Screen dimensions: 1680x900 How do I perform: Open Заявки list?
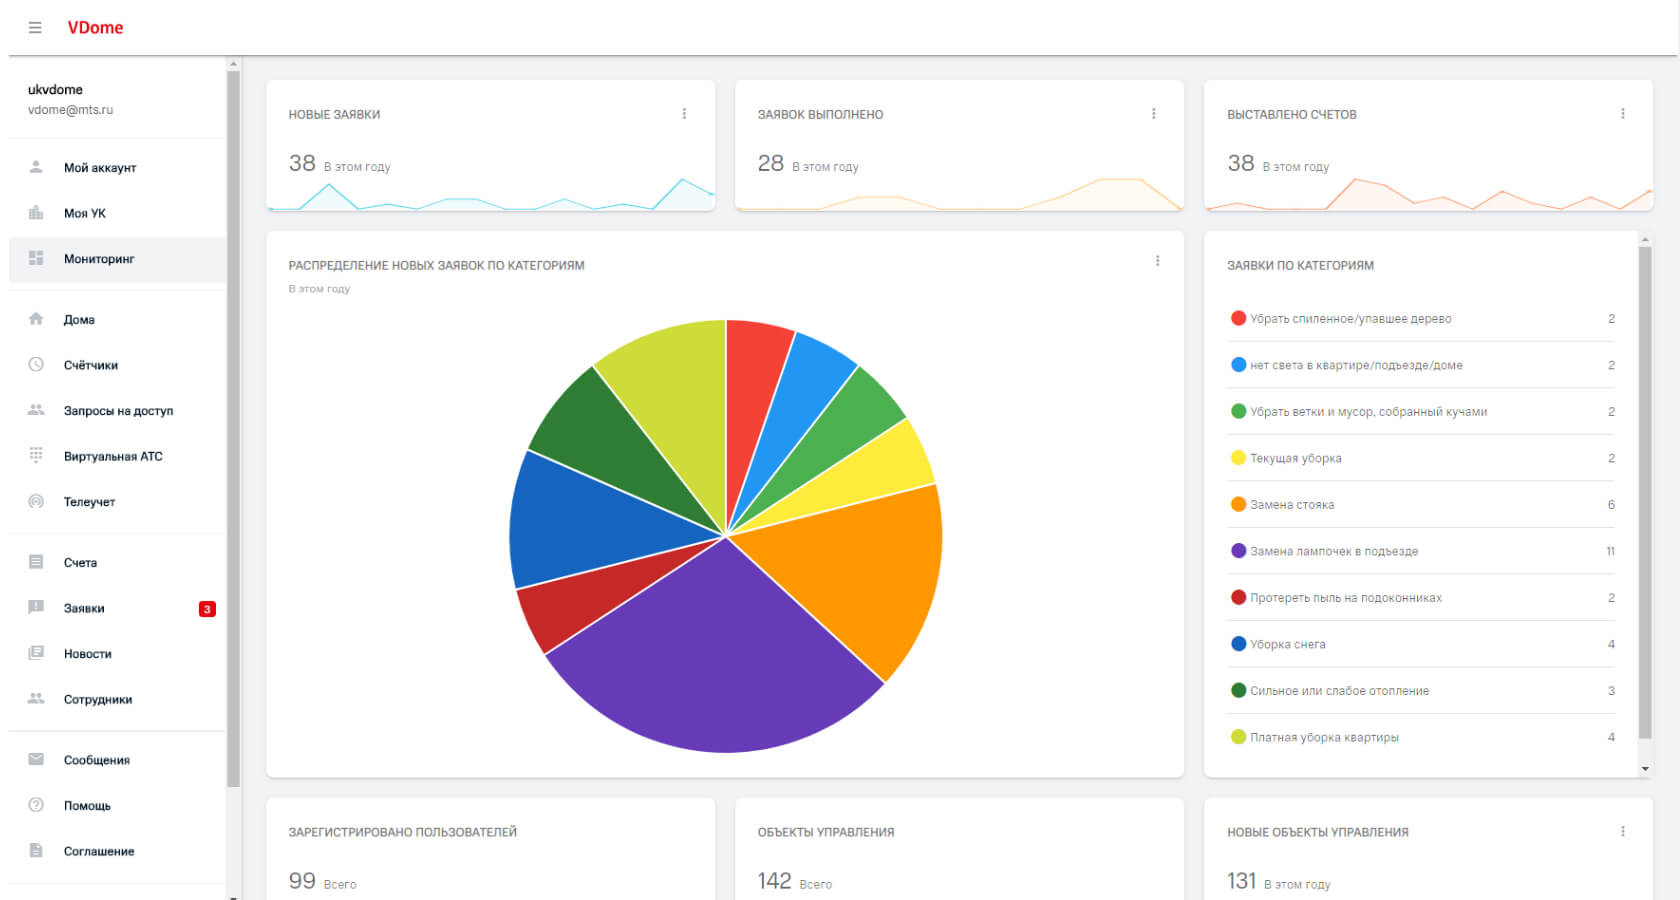117,608
